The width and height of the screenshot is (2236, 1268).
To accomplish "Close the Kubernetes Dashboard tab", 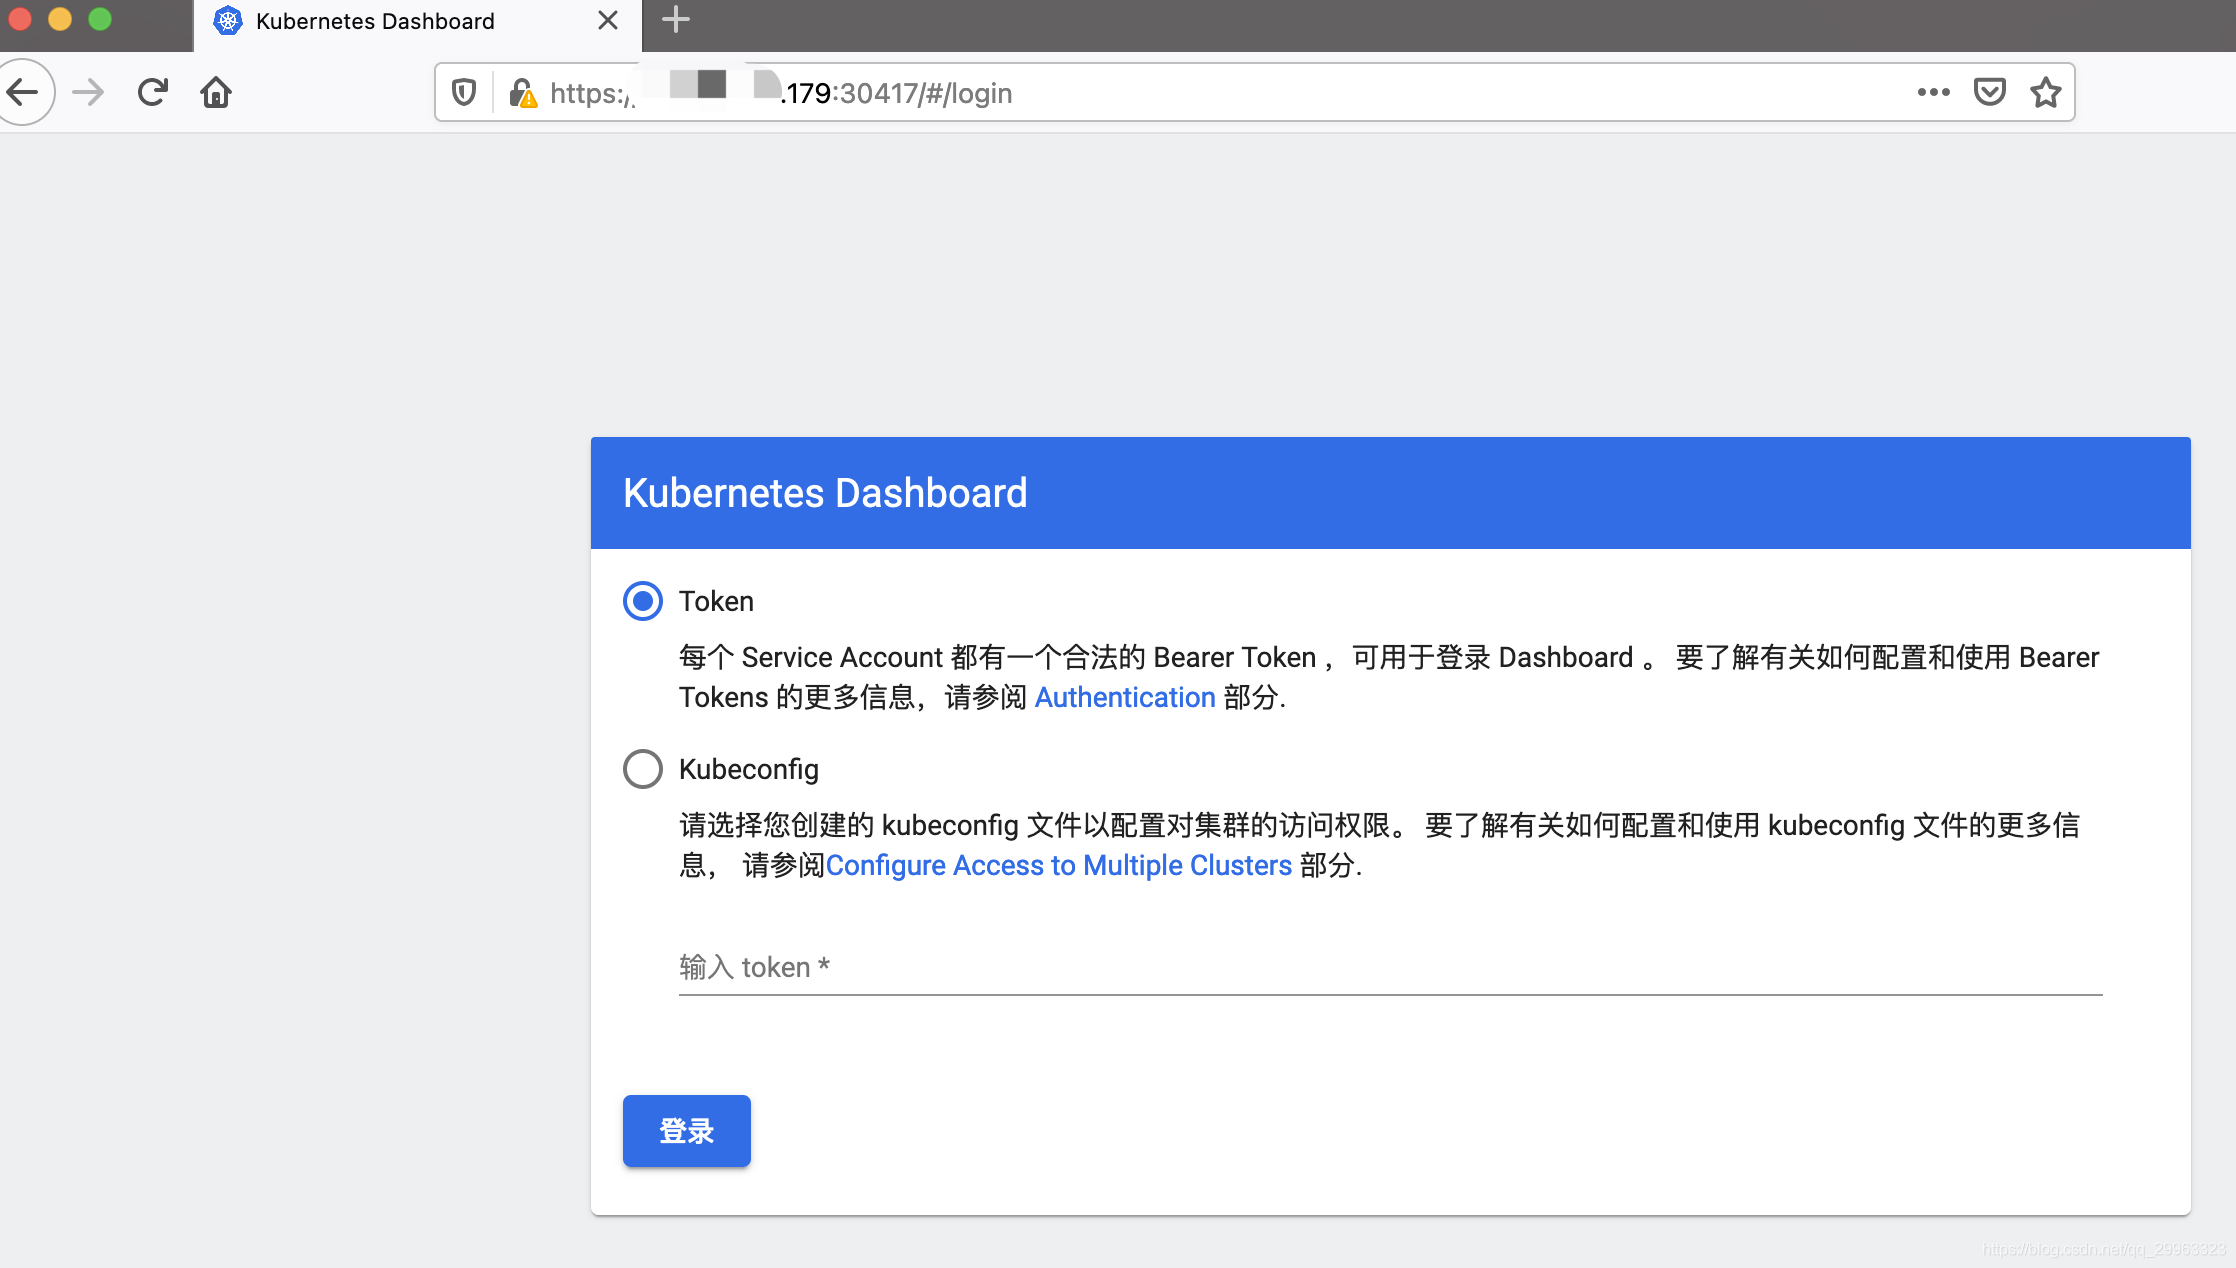I will [x=607, y=21].
